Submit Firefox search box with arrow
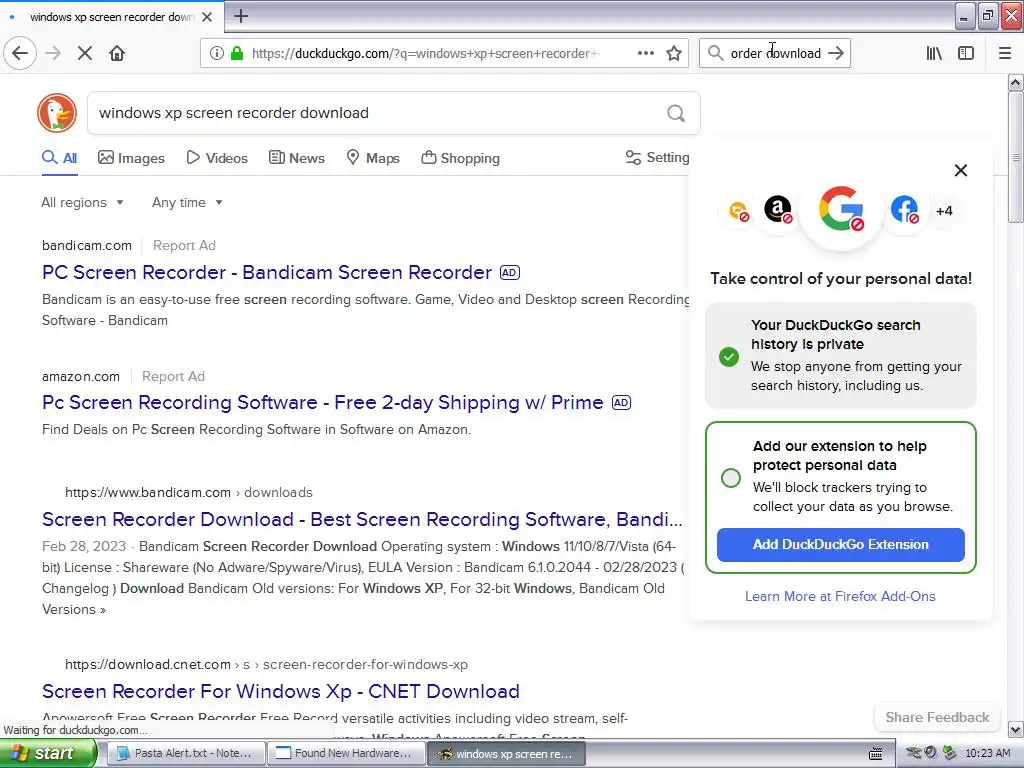The image size is (1024, 768). (836, 54)
